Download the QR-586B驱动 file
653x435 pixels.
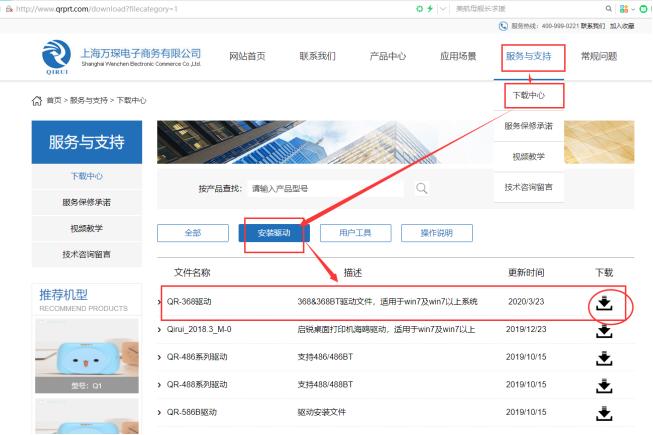604,413
